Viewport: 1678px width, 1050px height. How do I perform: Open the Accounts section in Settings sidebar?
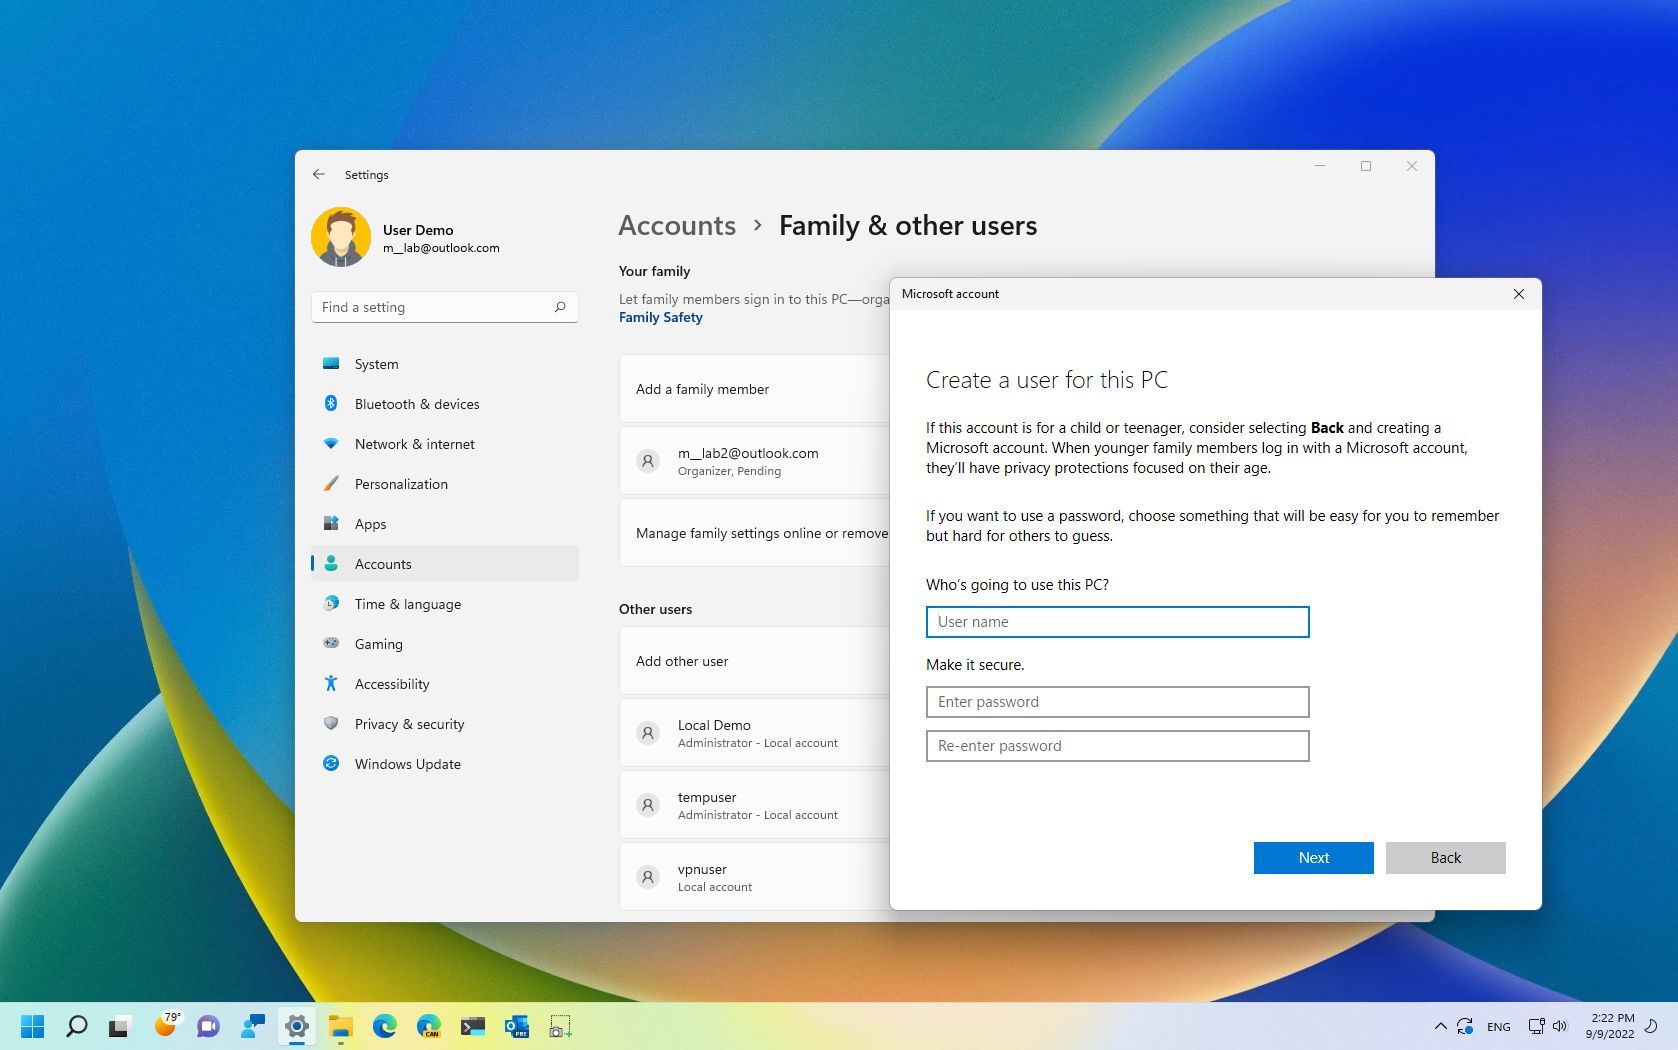pos(383,563)
